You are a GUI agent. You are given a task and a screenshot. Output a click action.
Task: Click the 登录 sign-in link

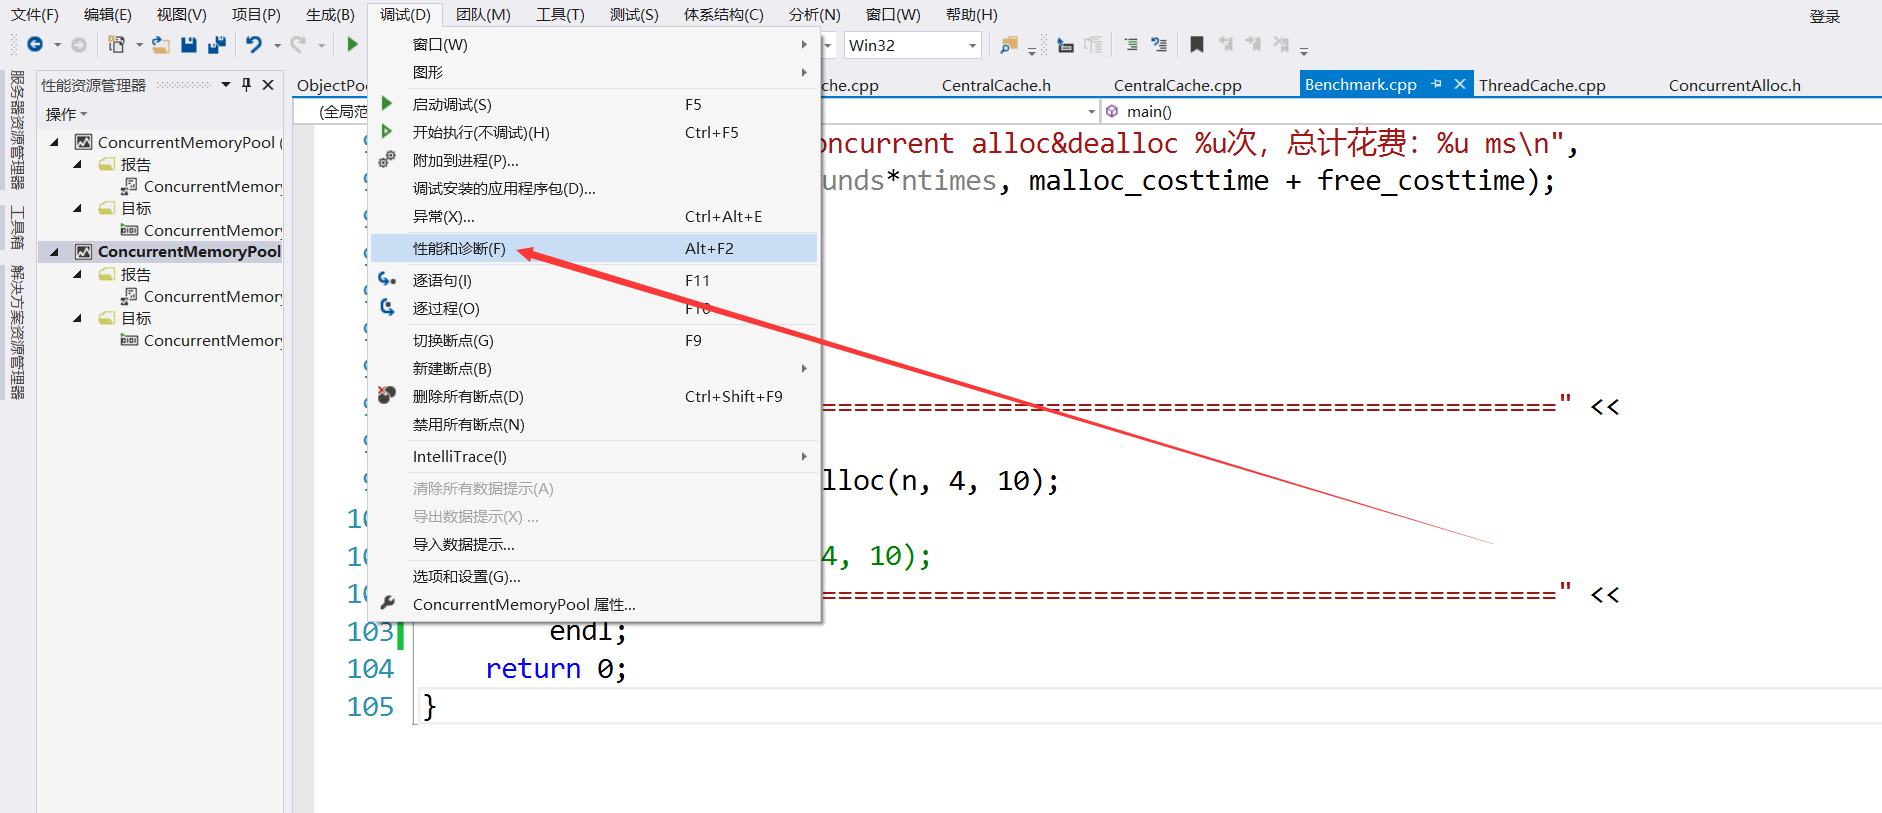pos(1825,16)
